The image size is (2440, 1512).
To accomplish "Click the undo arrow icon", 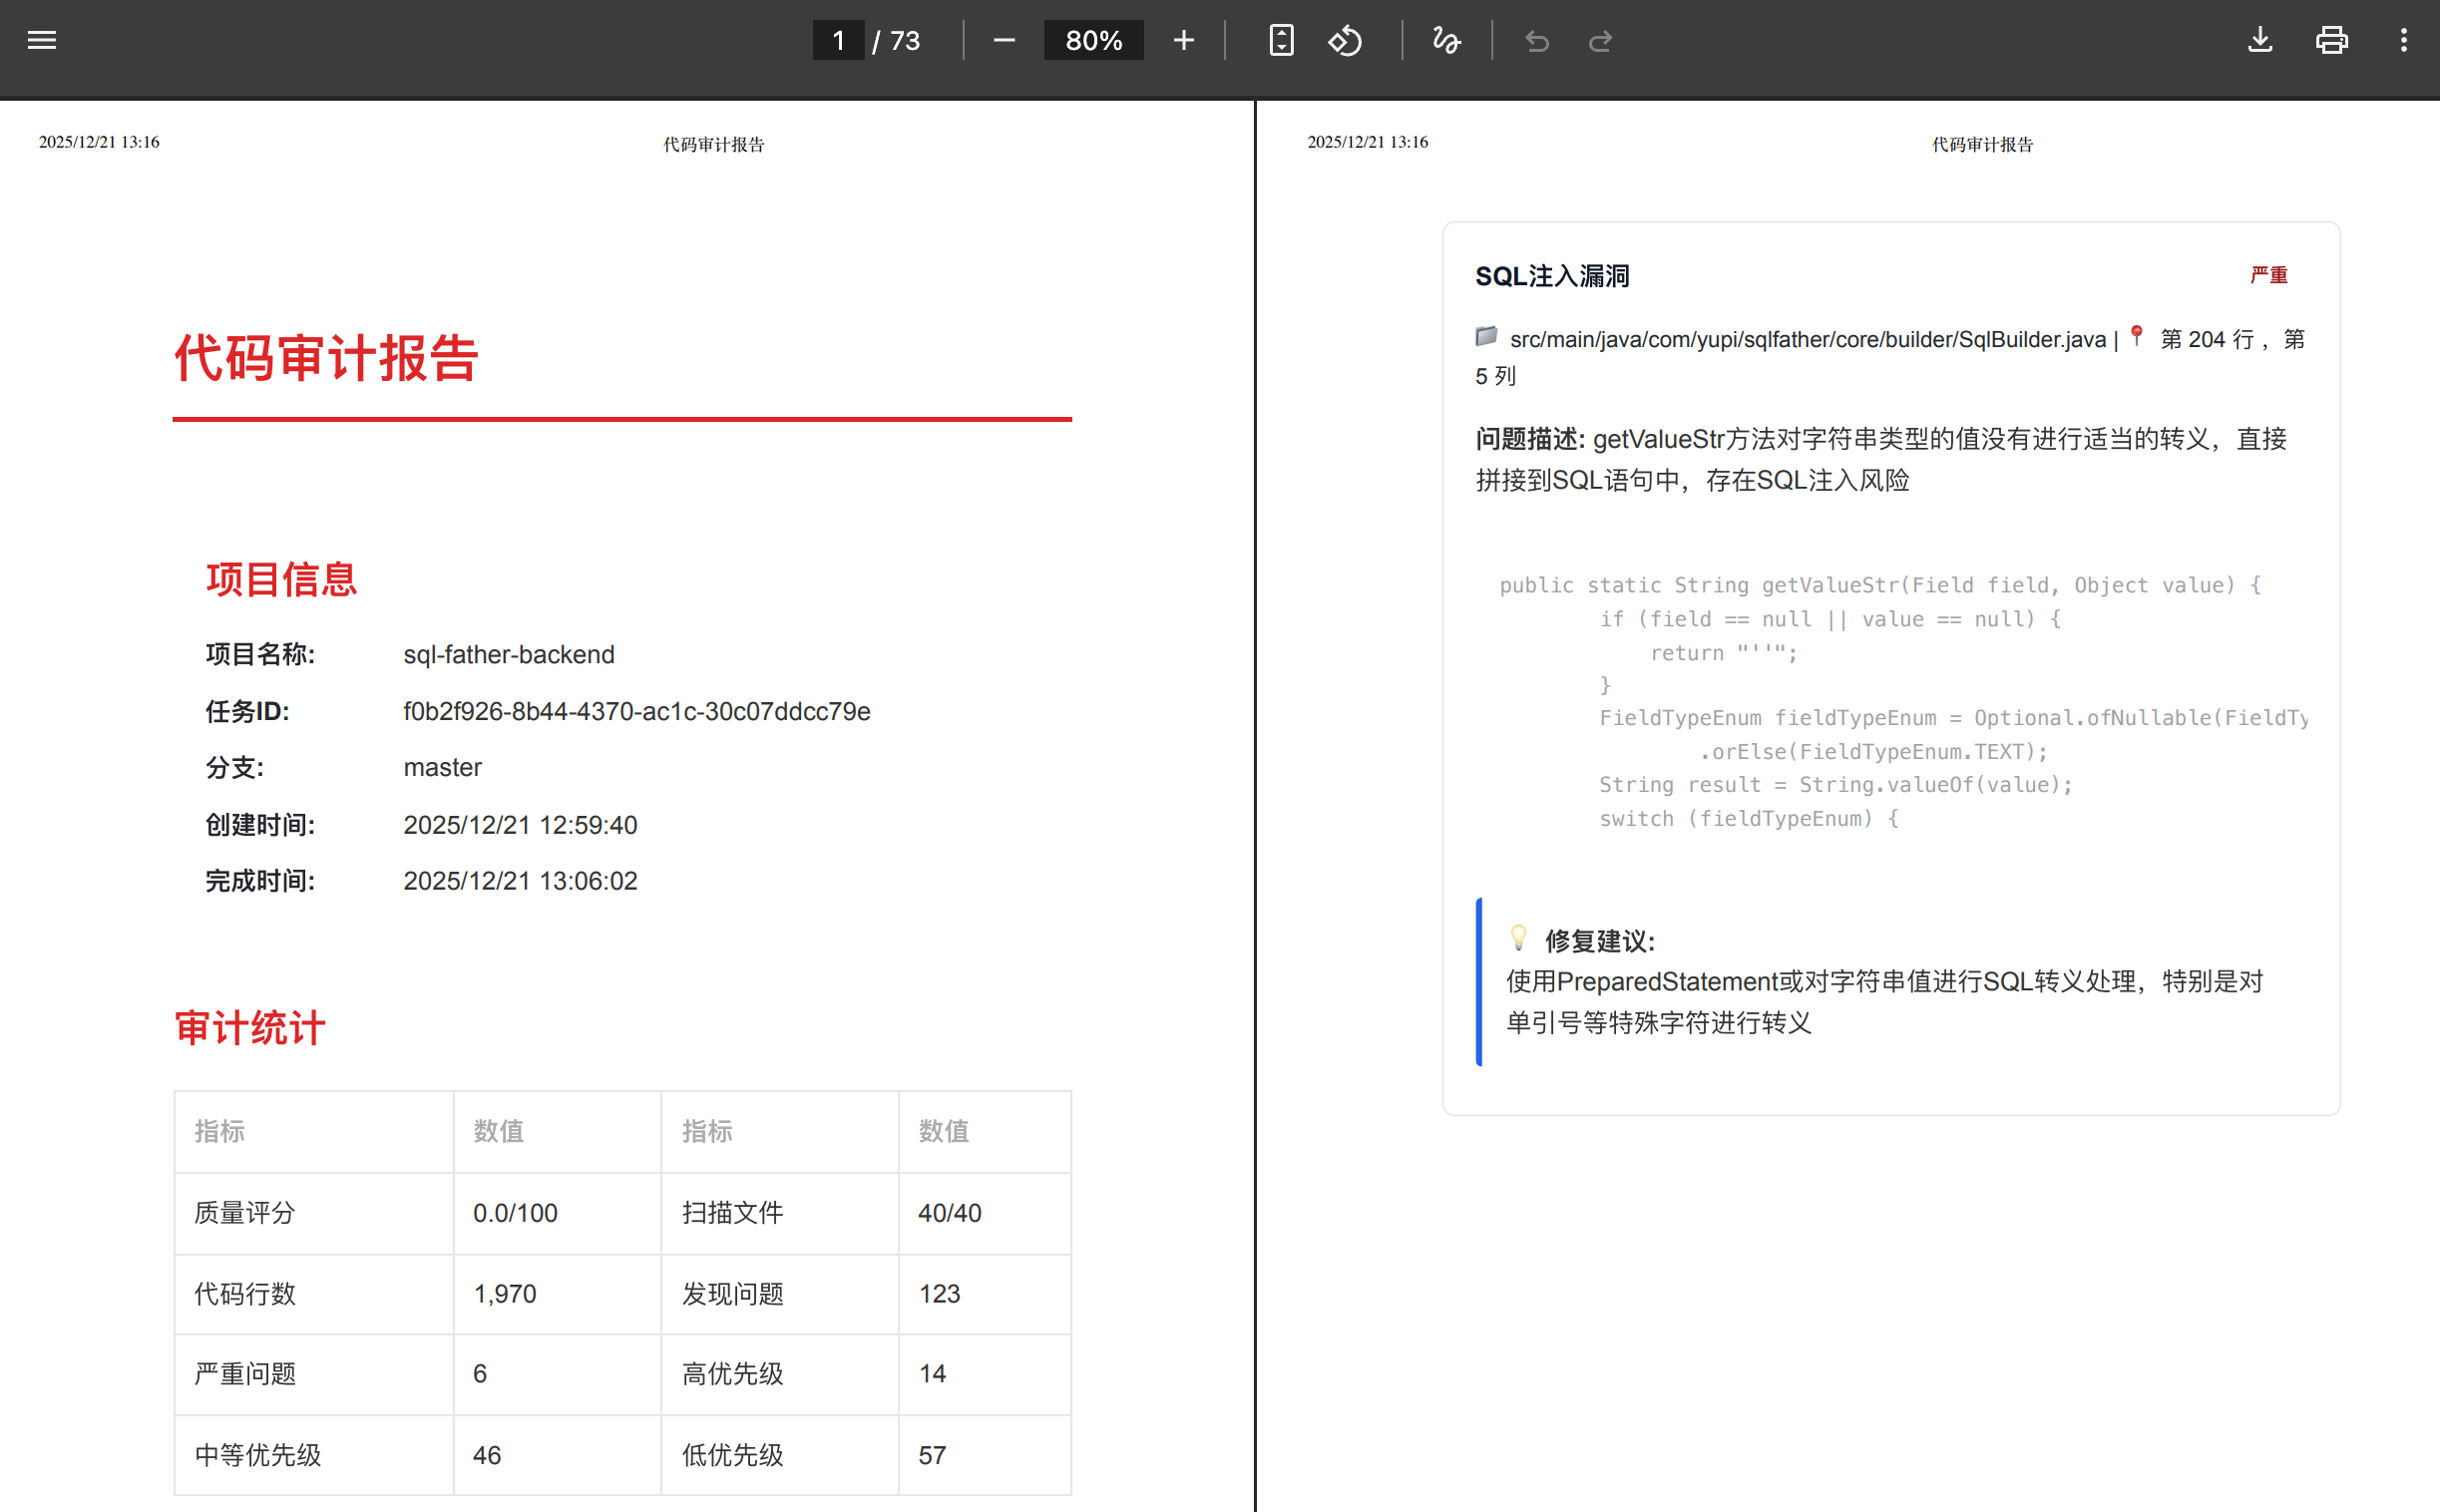I will pos(1536,41).
